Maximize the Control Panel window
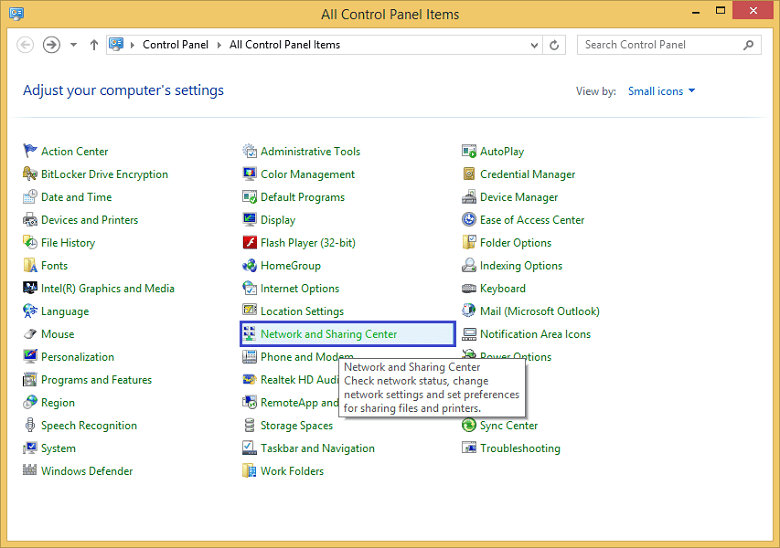The width and height of the screenshot is (780, 548). [x=720, y=10]
